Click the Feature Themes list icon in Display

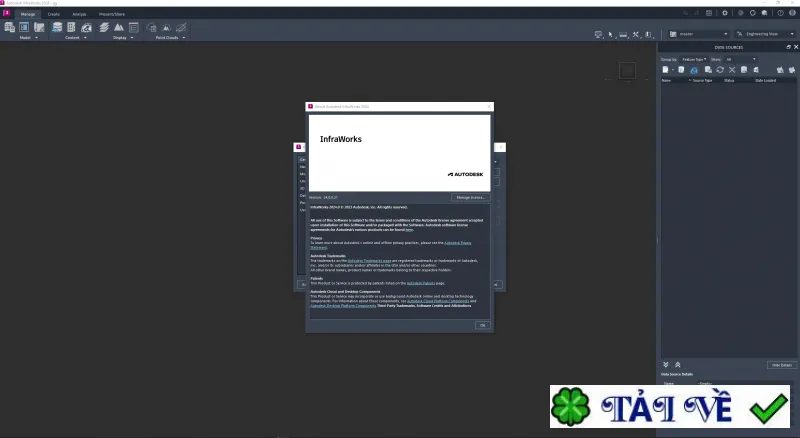pyautogui.click(x=134, y=28)
